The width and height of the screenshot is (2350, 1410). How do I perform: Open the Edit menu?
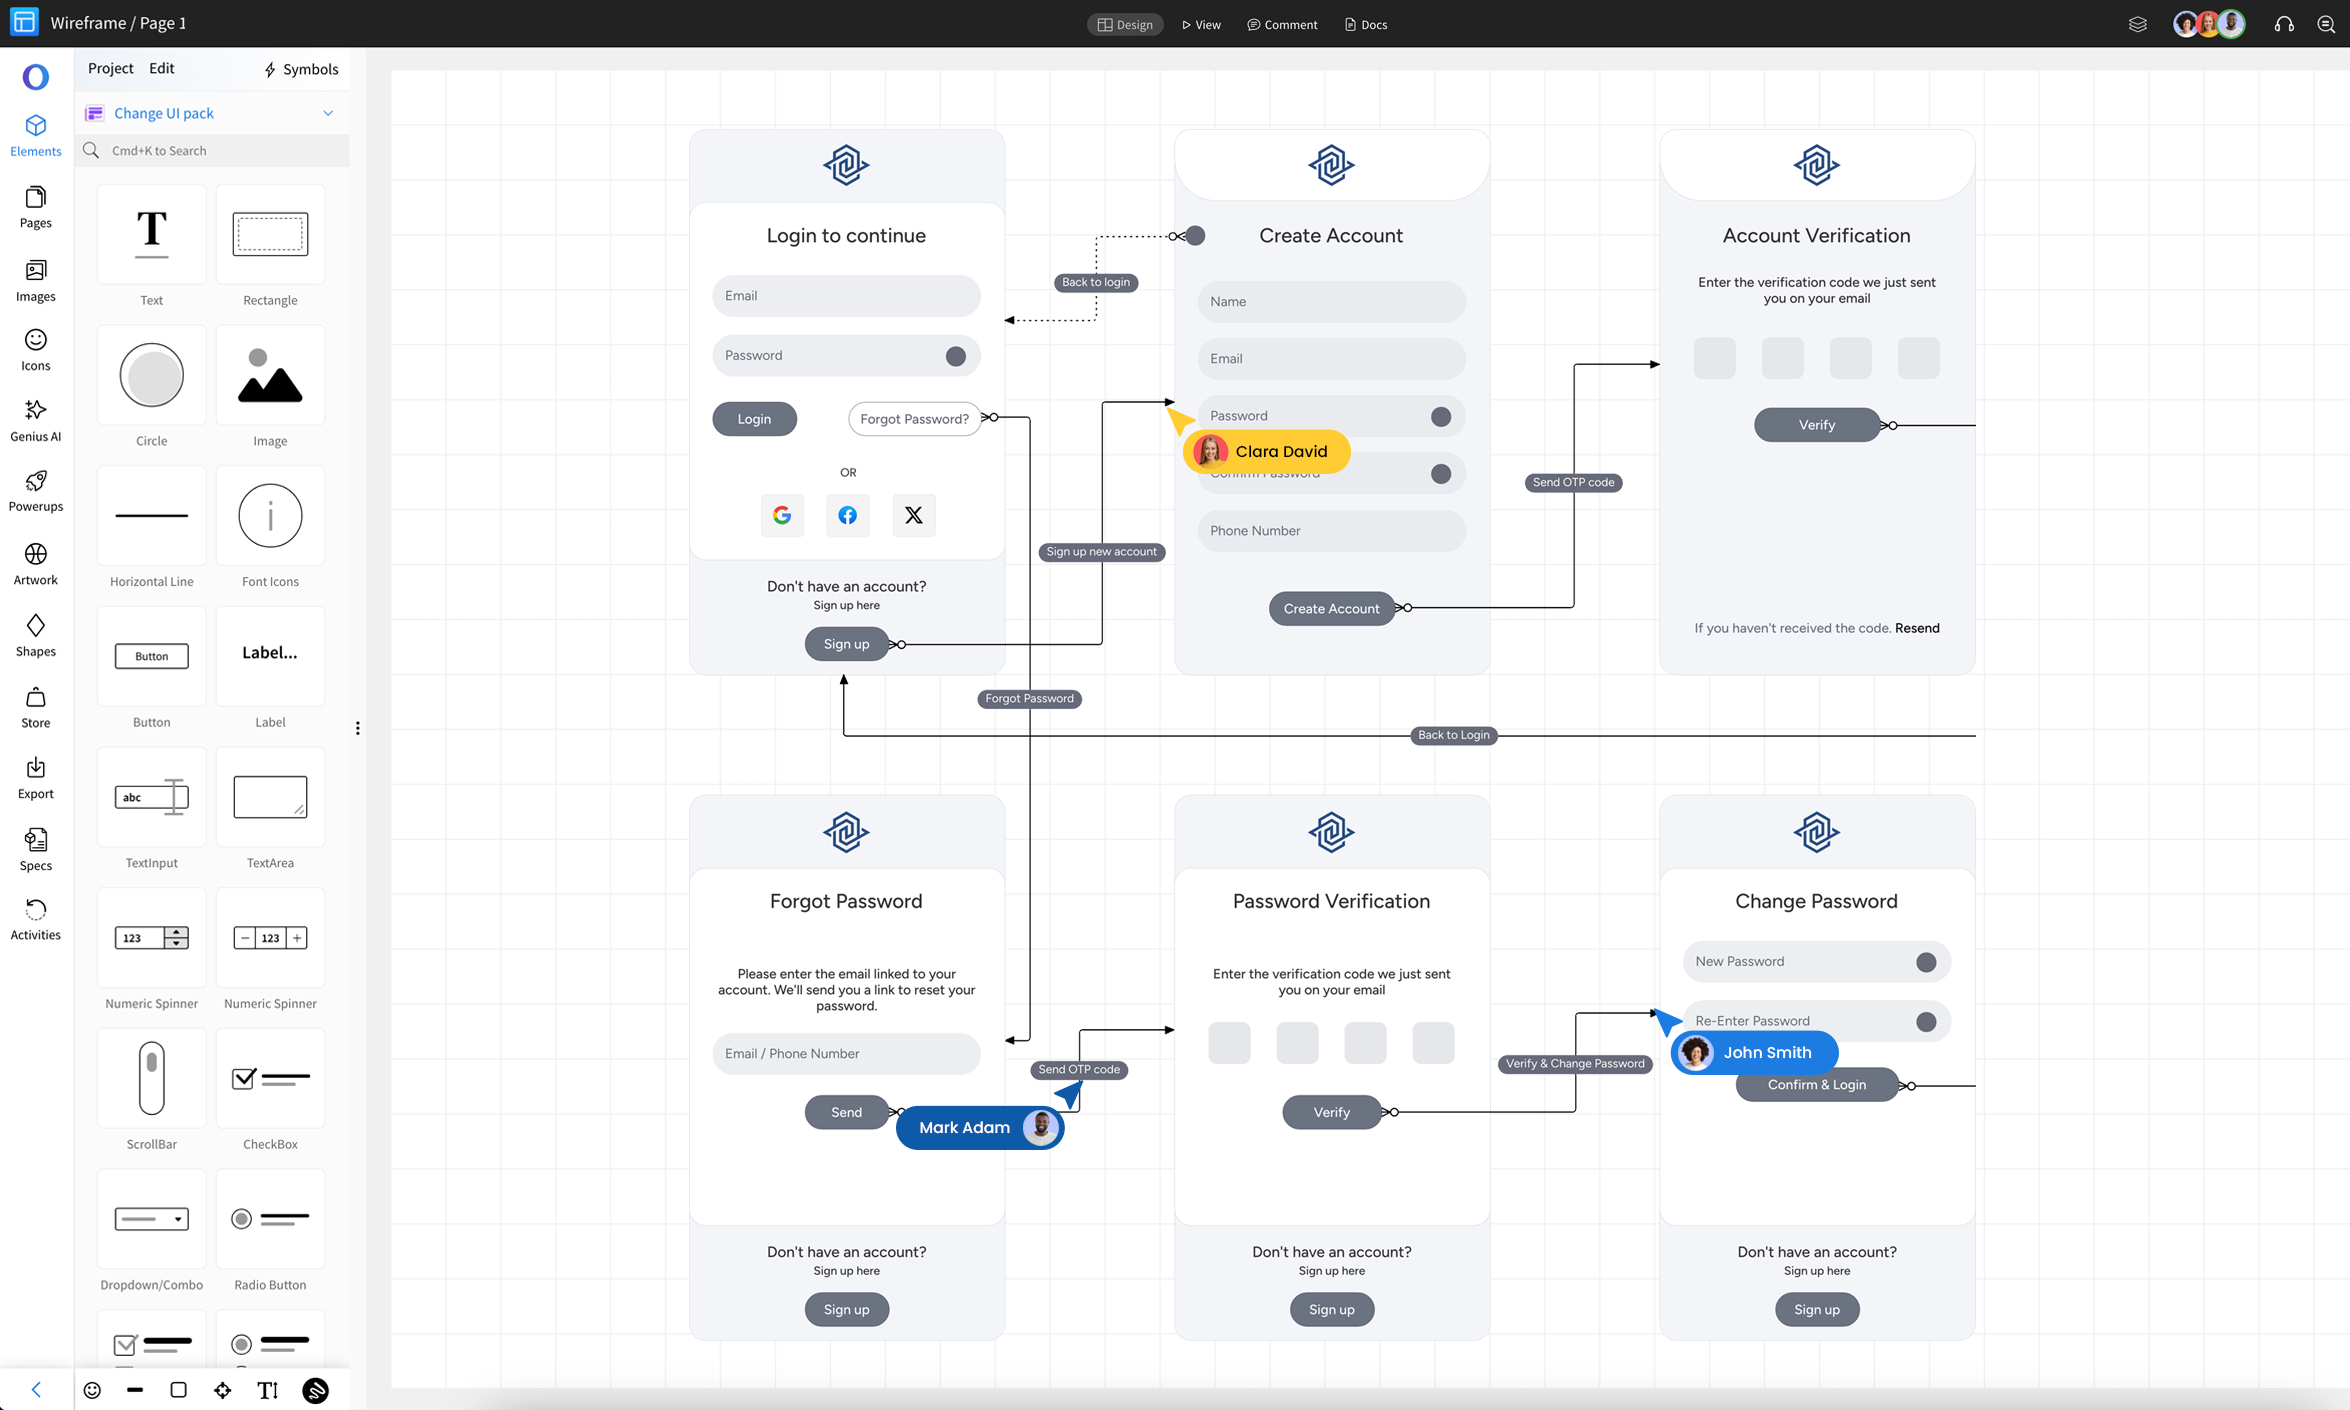(x=161, y=68)
